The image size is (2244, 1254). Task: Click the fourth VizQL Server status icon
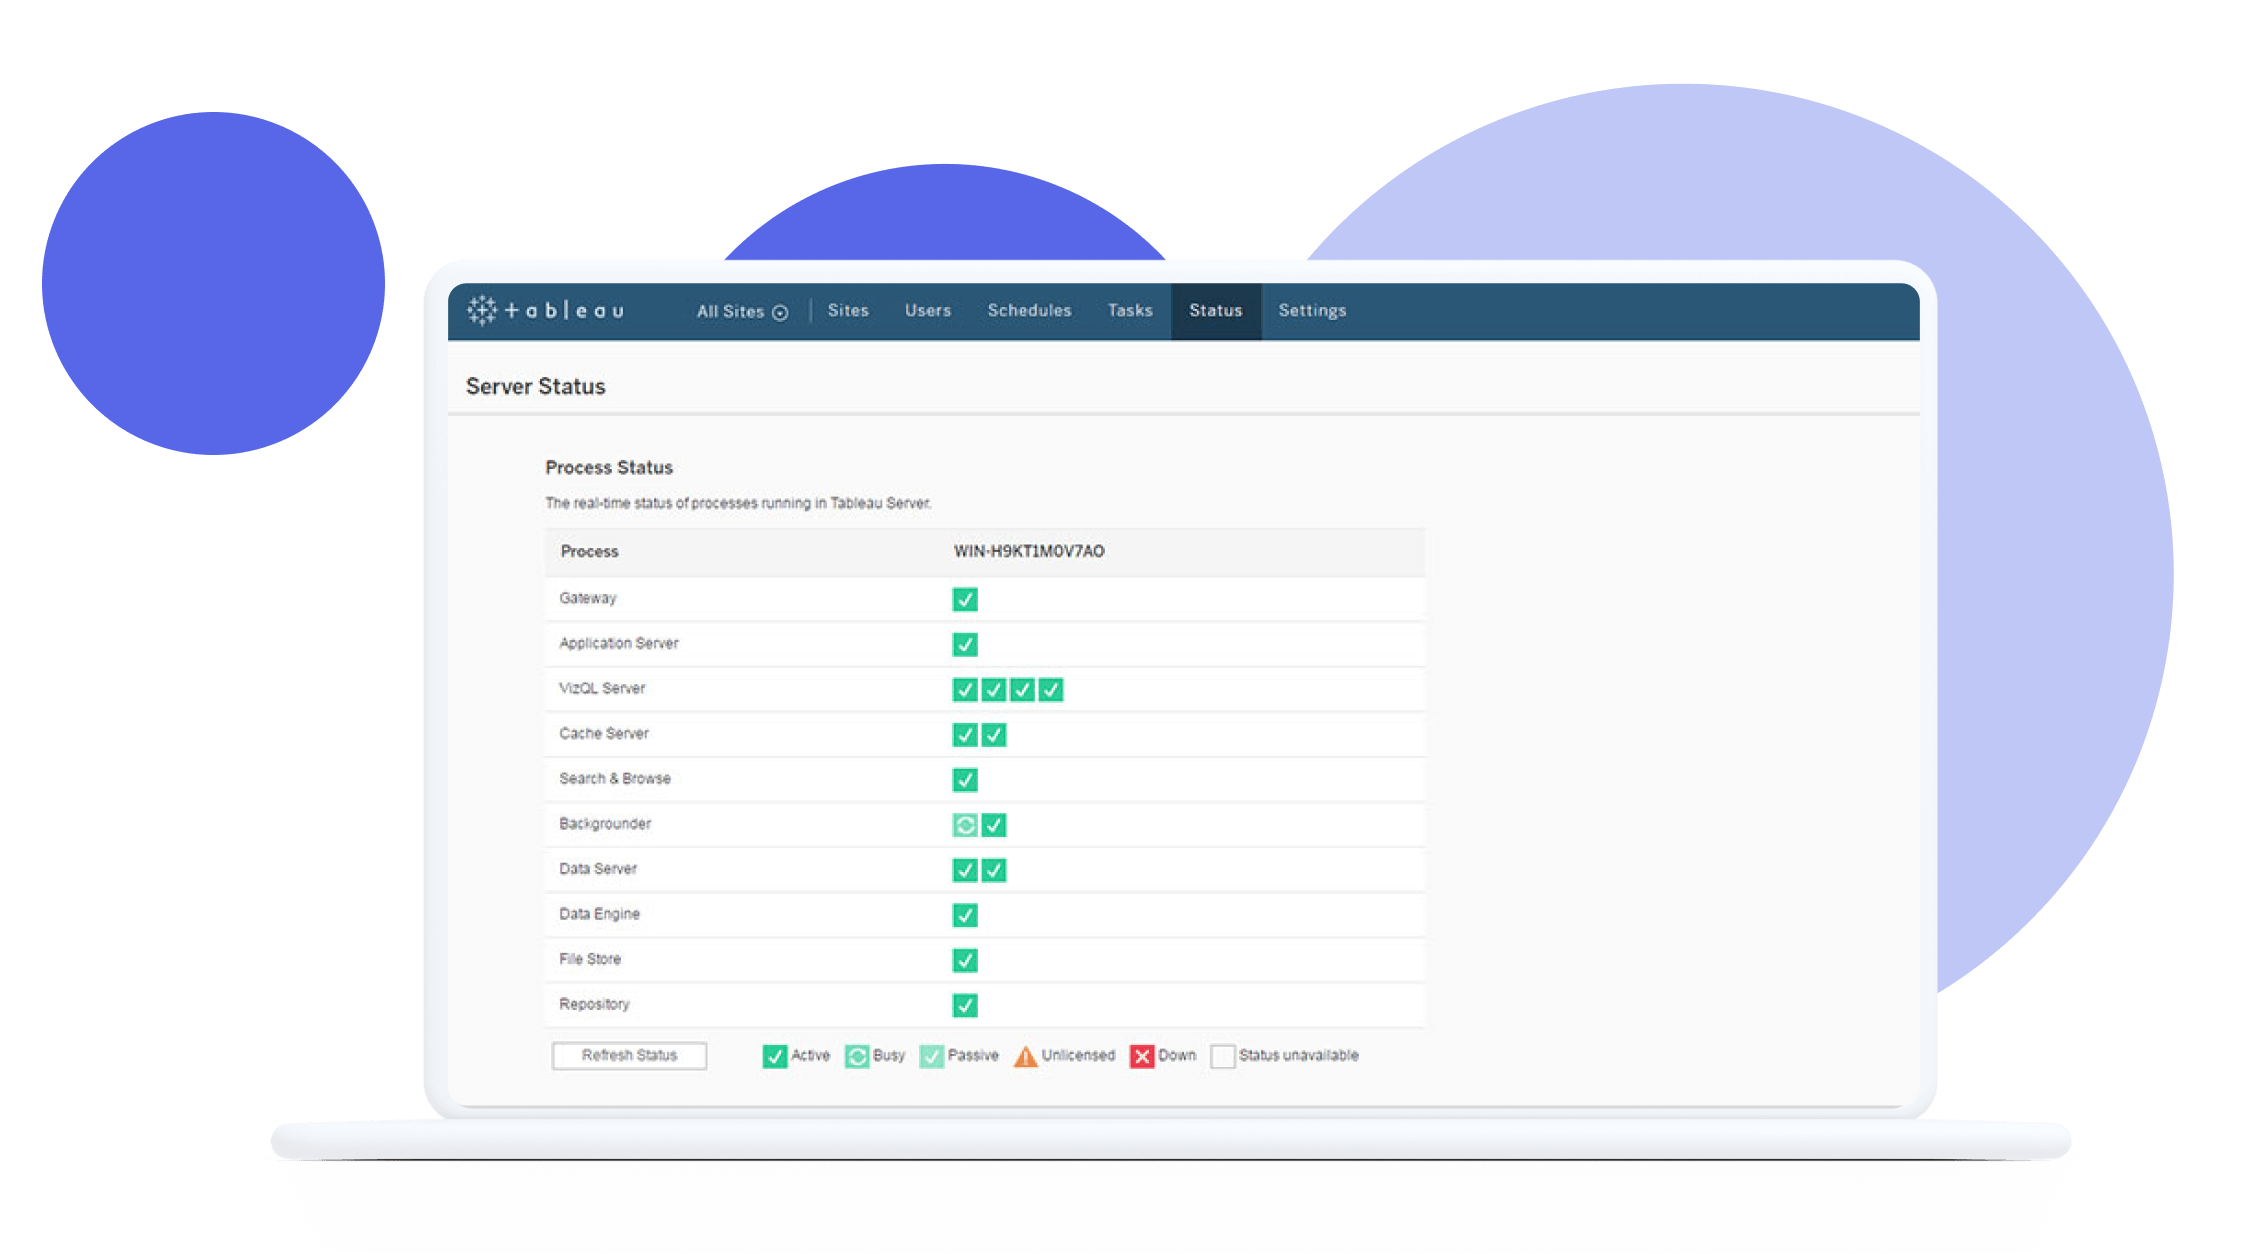(1051, 689)
